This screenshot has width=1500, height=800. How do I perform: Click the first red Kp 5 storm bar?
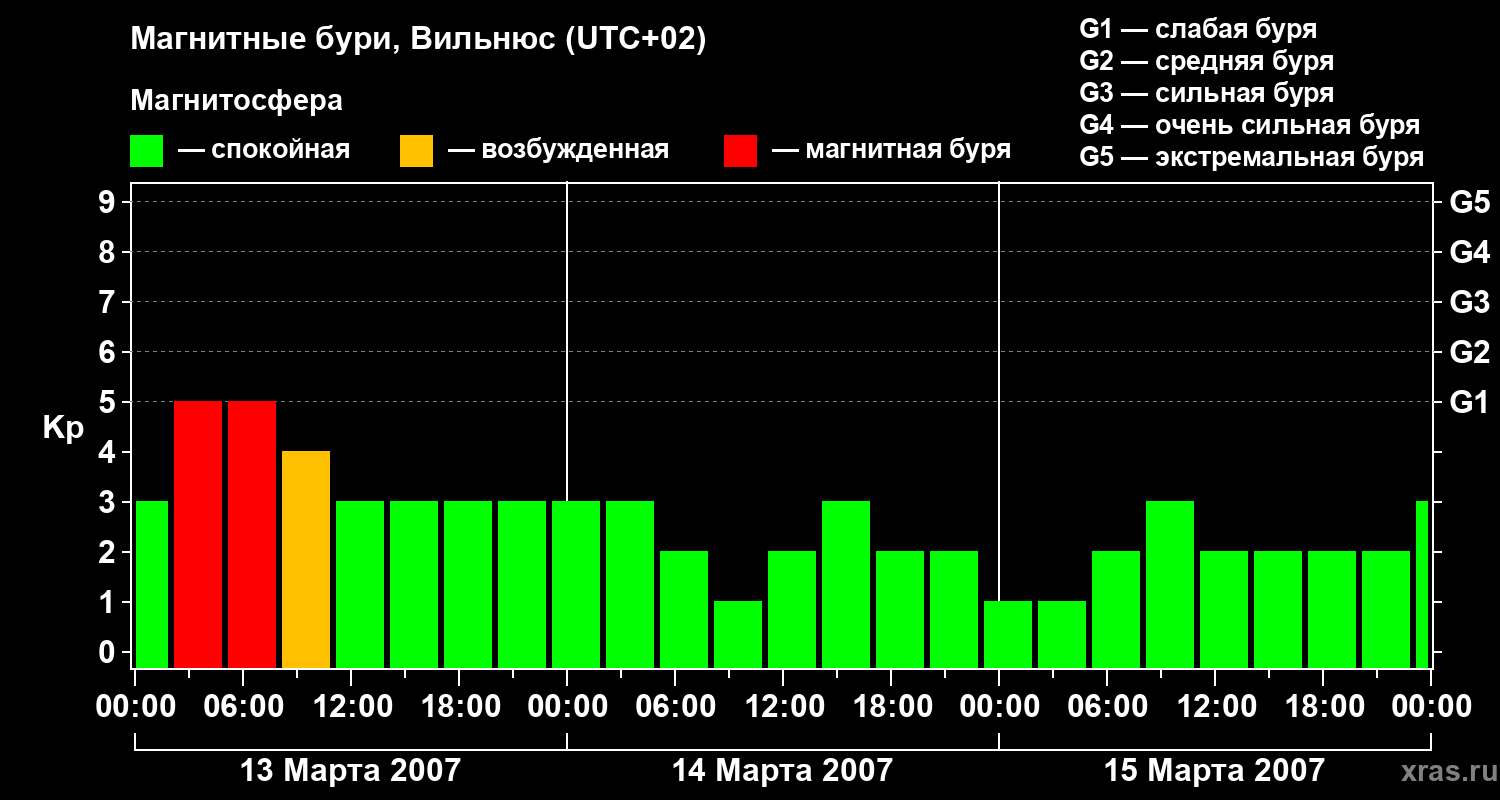click(198, 534)
